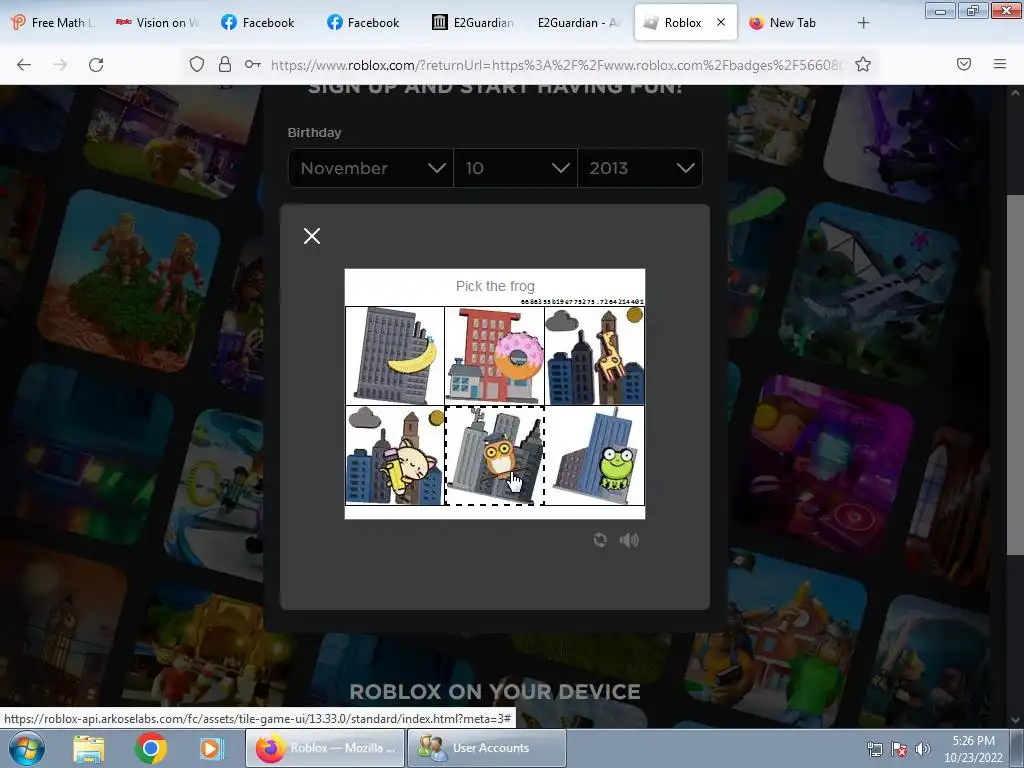This screenshot has height=768, width=1024.
Task: Select the cat climbing building tile
Action: 395,455
